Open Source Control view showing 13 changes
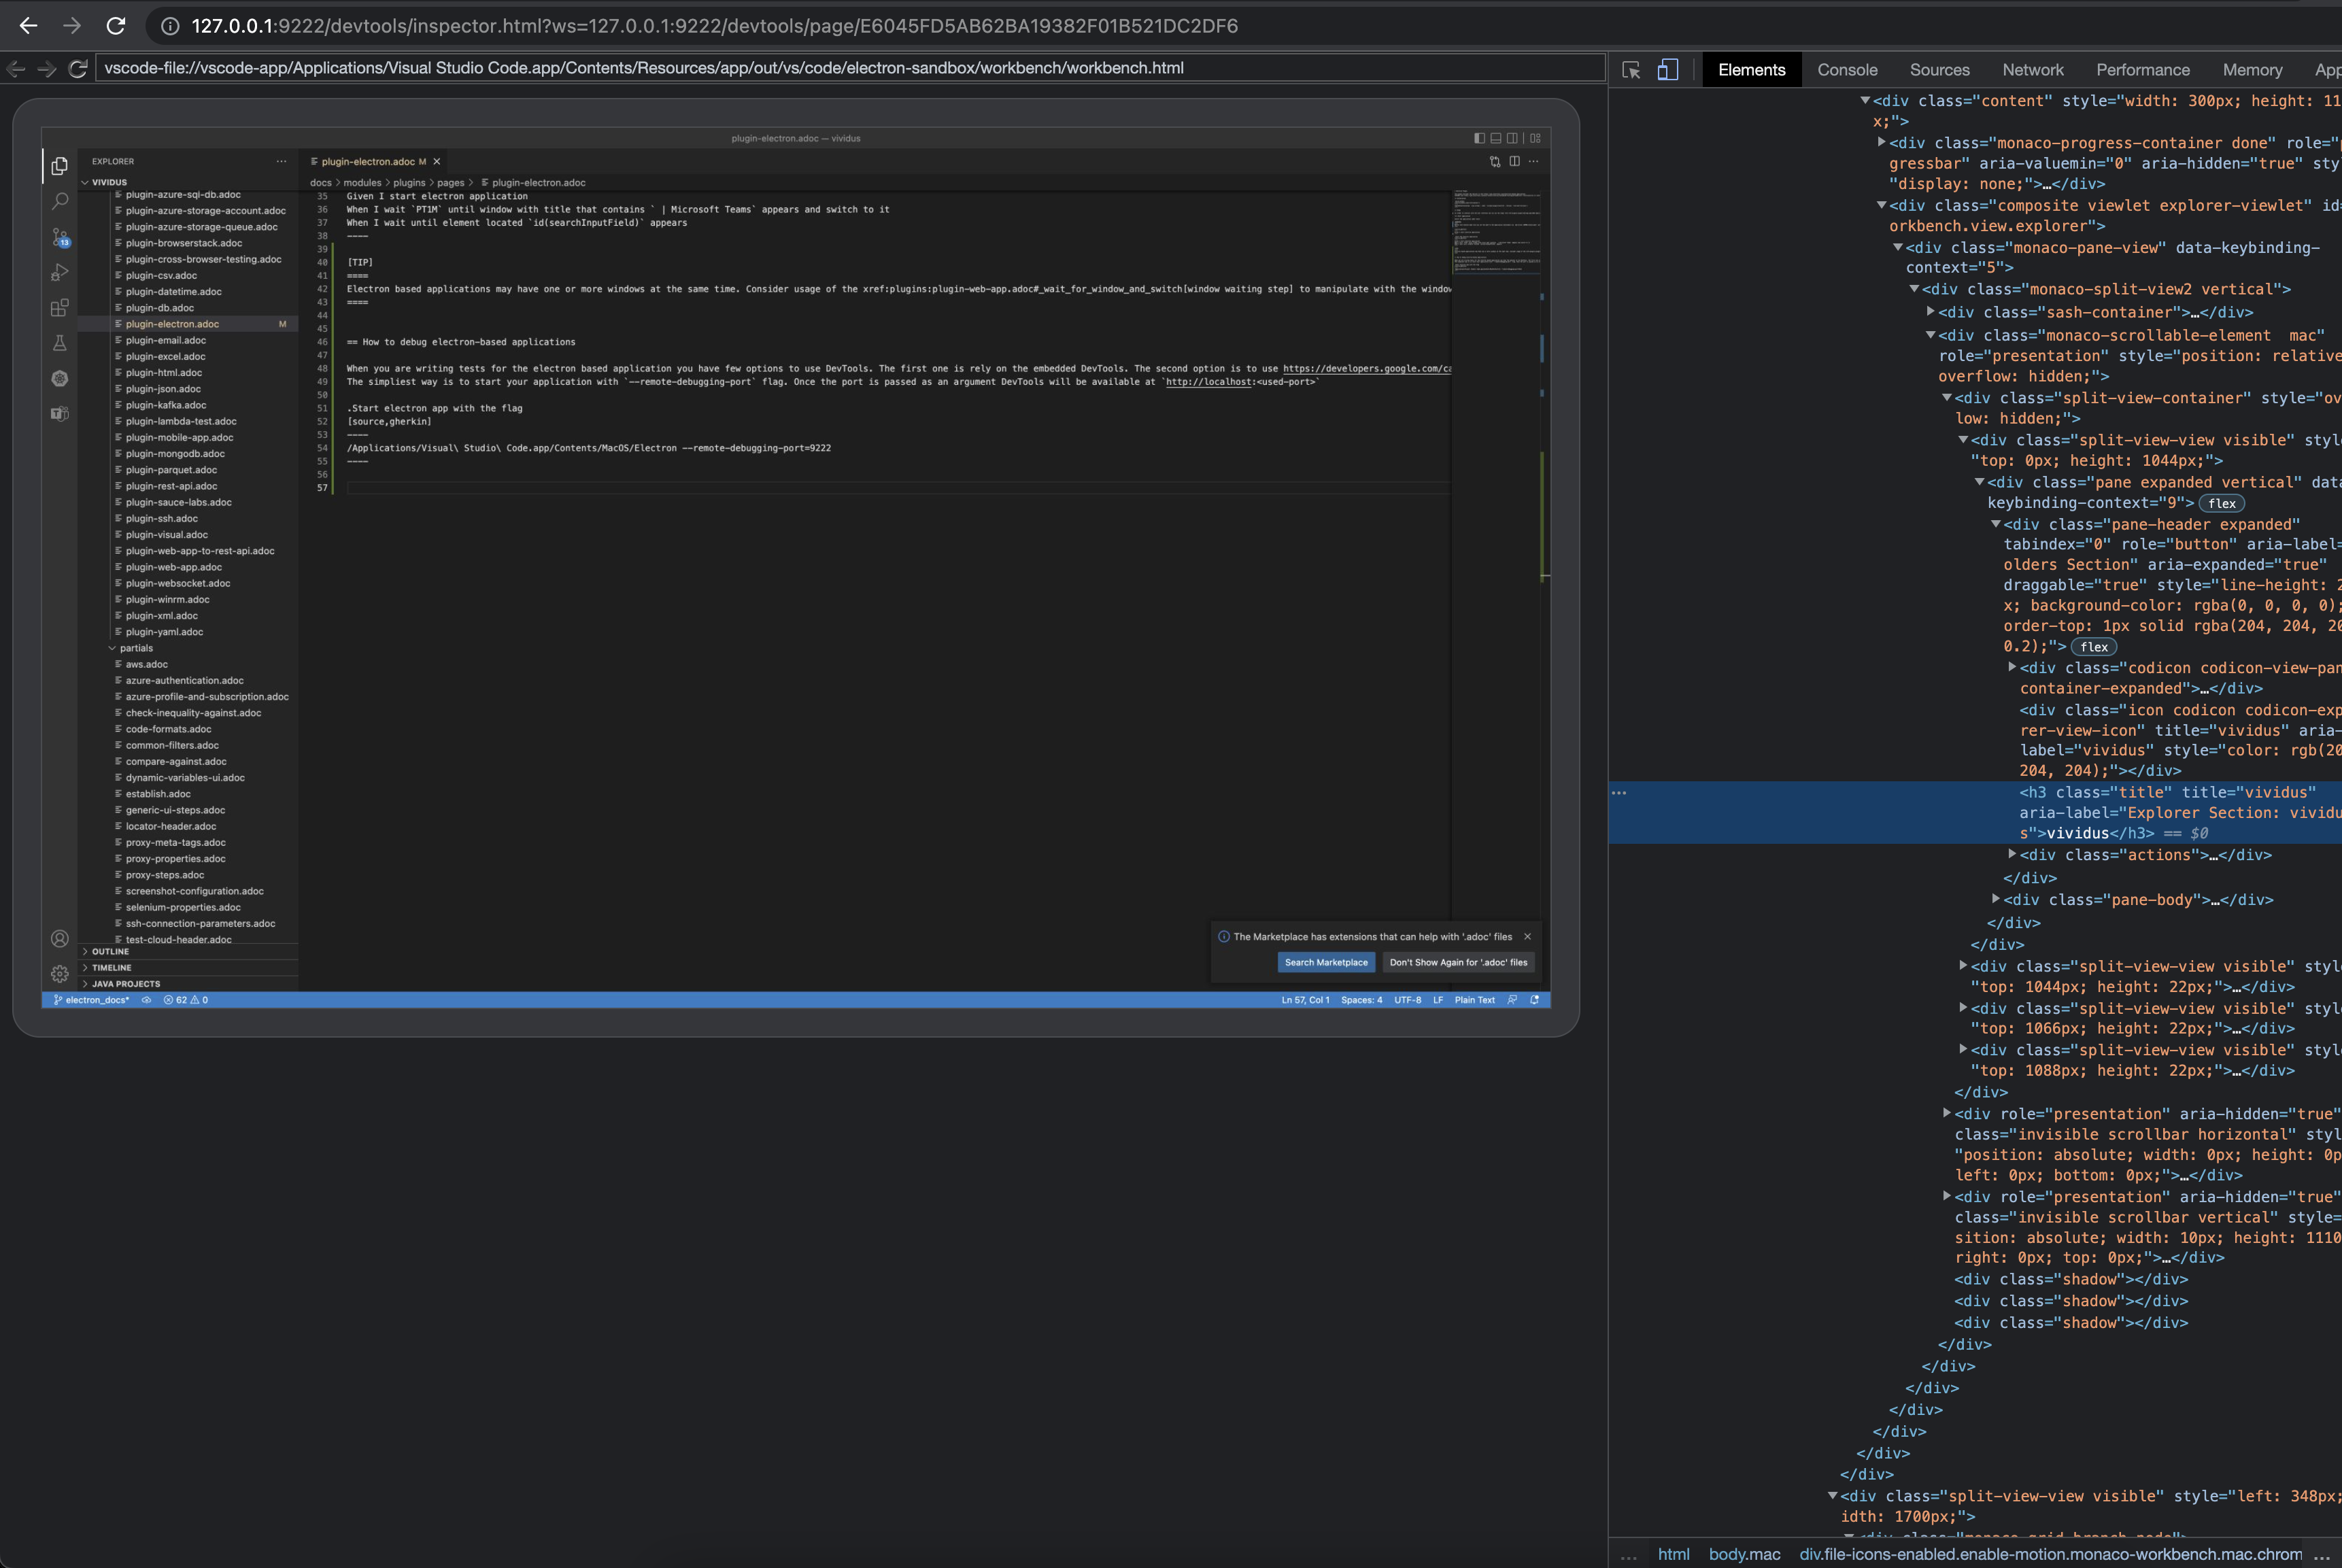The height and width of the screenshot is (1568, 2342). (60, 237)
